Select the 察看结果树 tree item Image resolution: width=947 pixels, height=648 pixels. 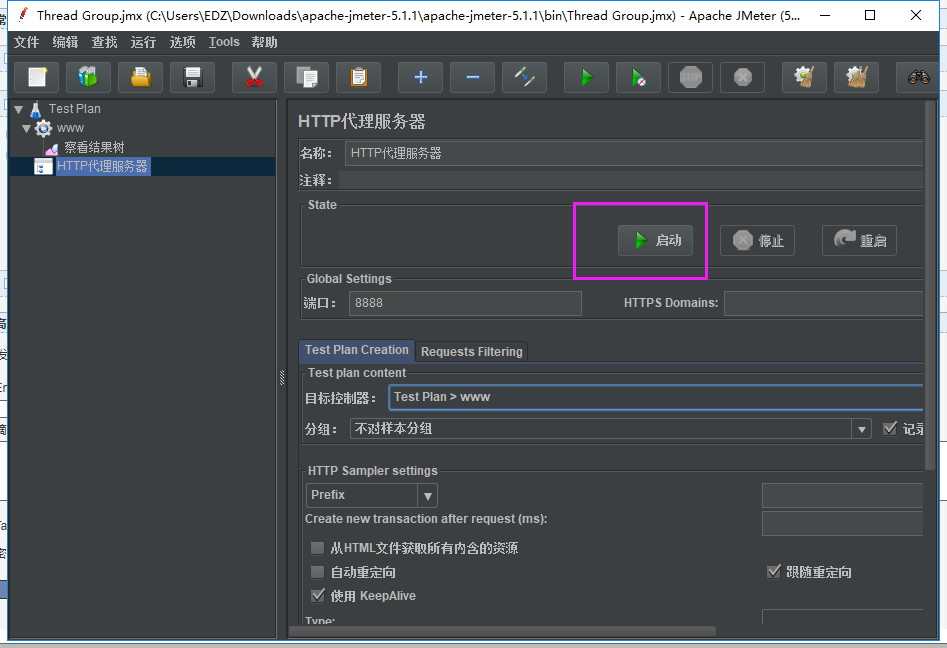tap(94, 147)
